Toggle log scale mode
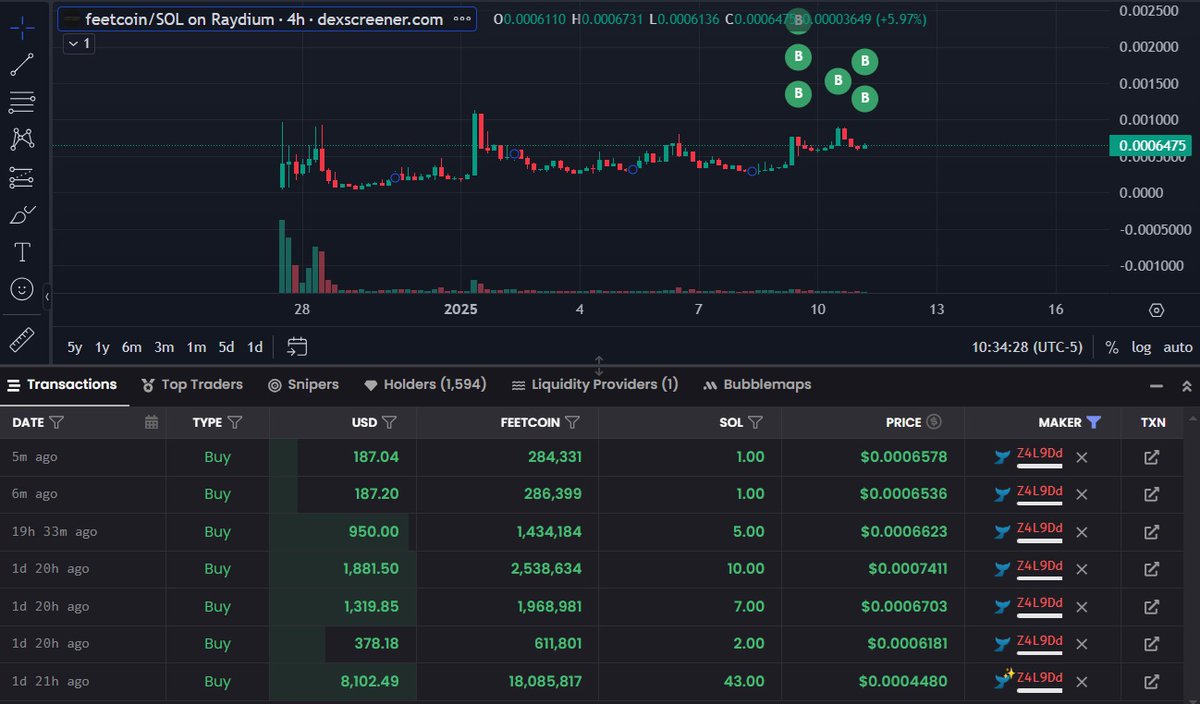Viewport: 1200px width, 704px height. [x=1141, y=347]
